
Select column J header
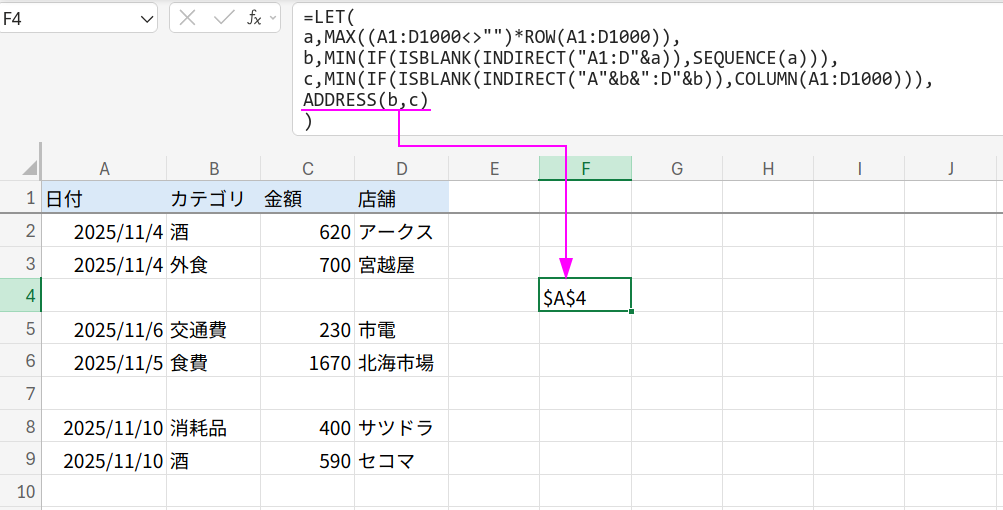950,169
